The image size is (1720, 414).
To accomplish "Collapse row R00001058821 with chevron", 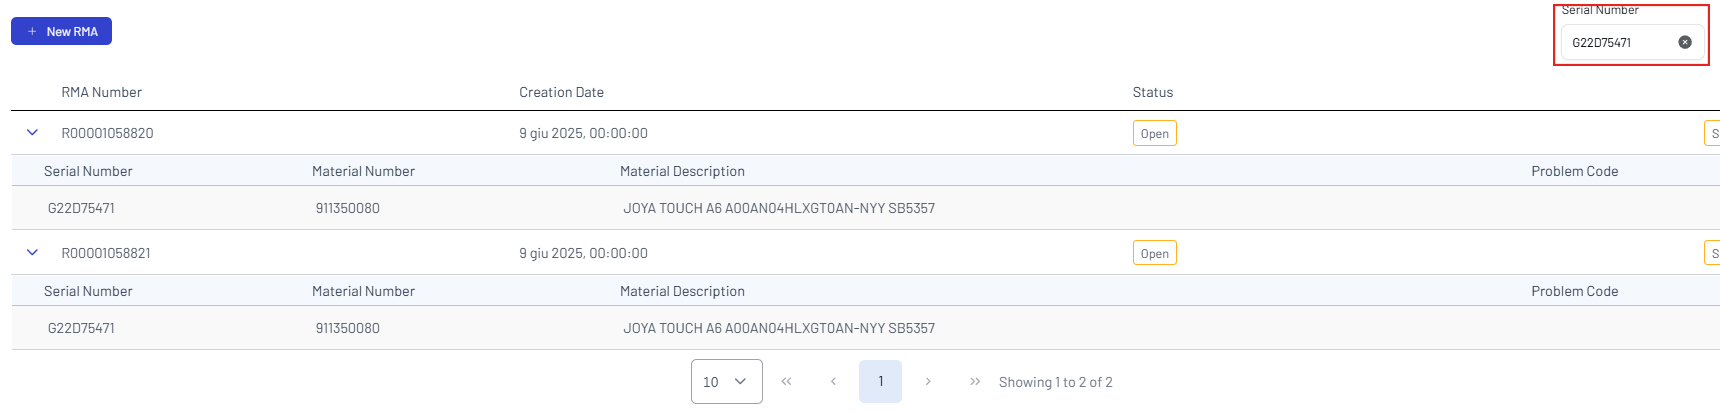I will [x=32, y=252].
